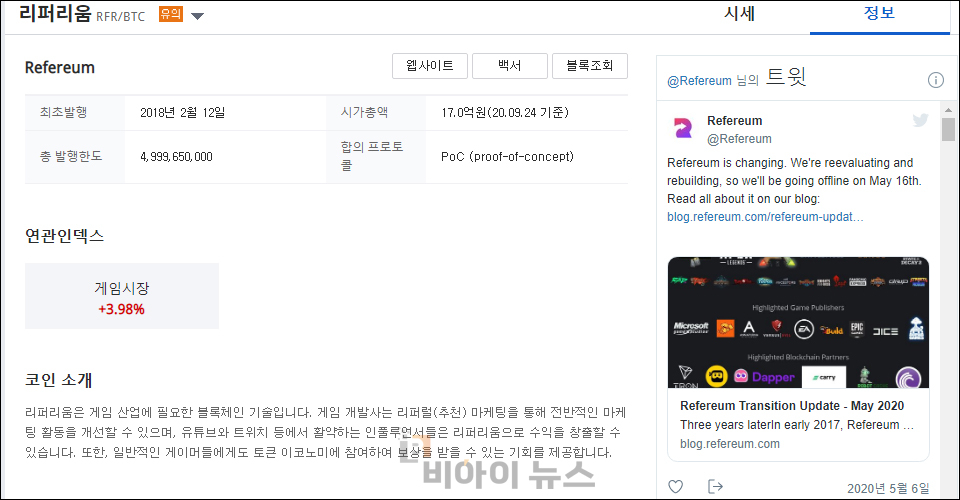This screenshot has height=500, width=960.
Task: Click the 리퍼리움 coin name in header
Action: (x=55, y=12)
